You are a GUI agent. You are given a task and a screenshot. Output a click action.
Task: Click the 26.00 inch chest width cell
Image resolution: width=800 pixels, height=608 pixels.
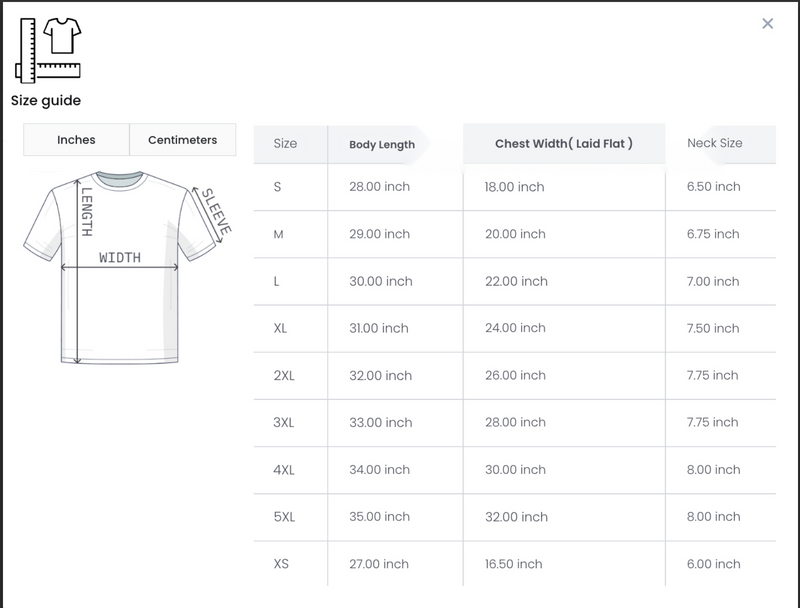[x=515, y=376]
